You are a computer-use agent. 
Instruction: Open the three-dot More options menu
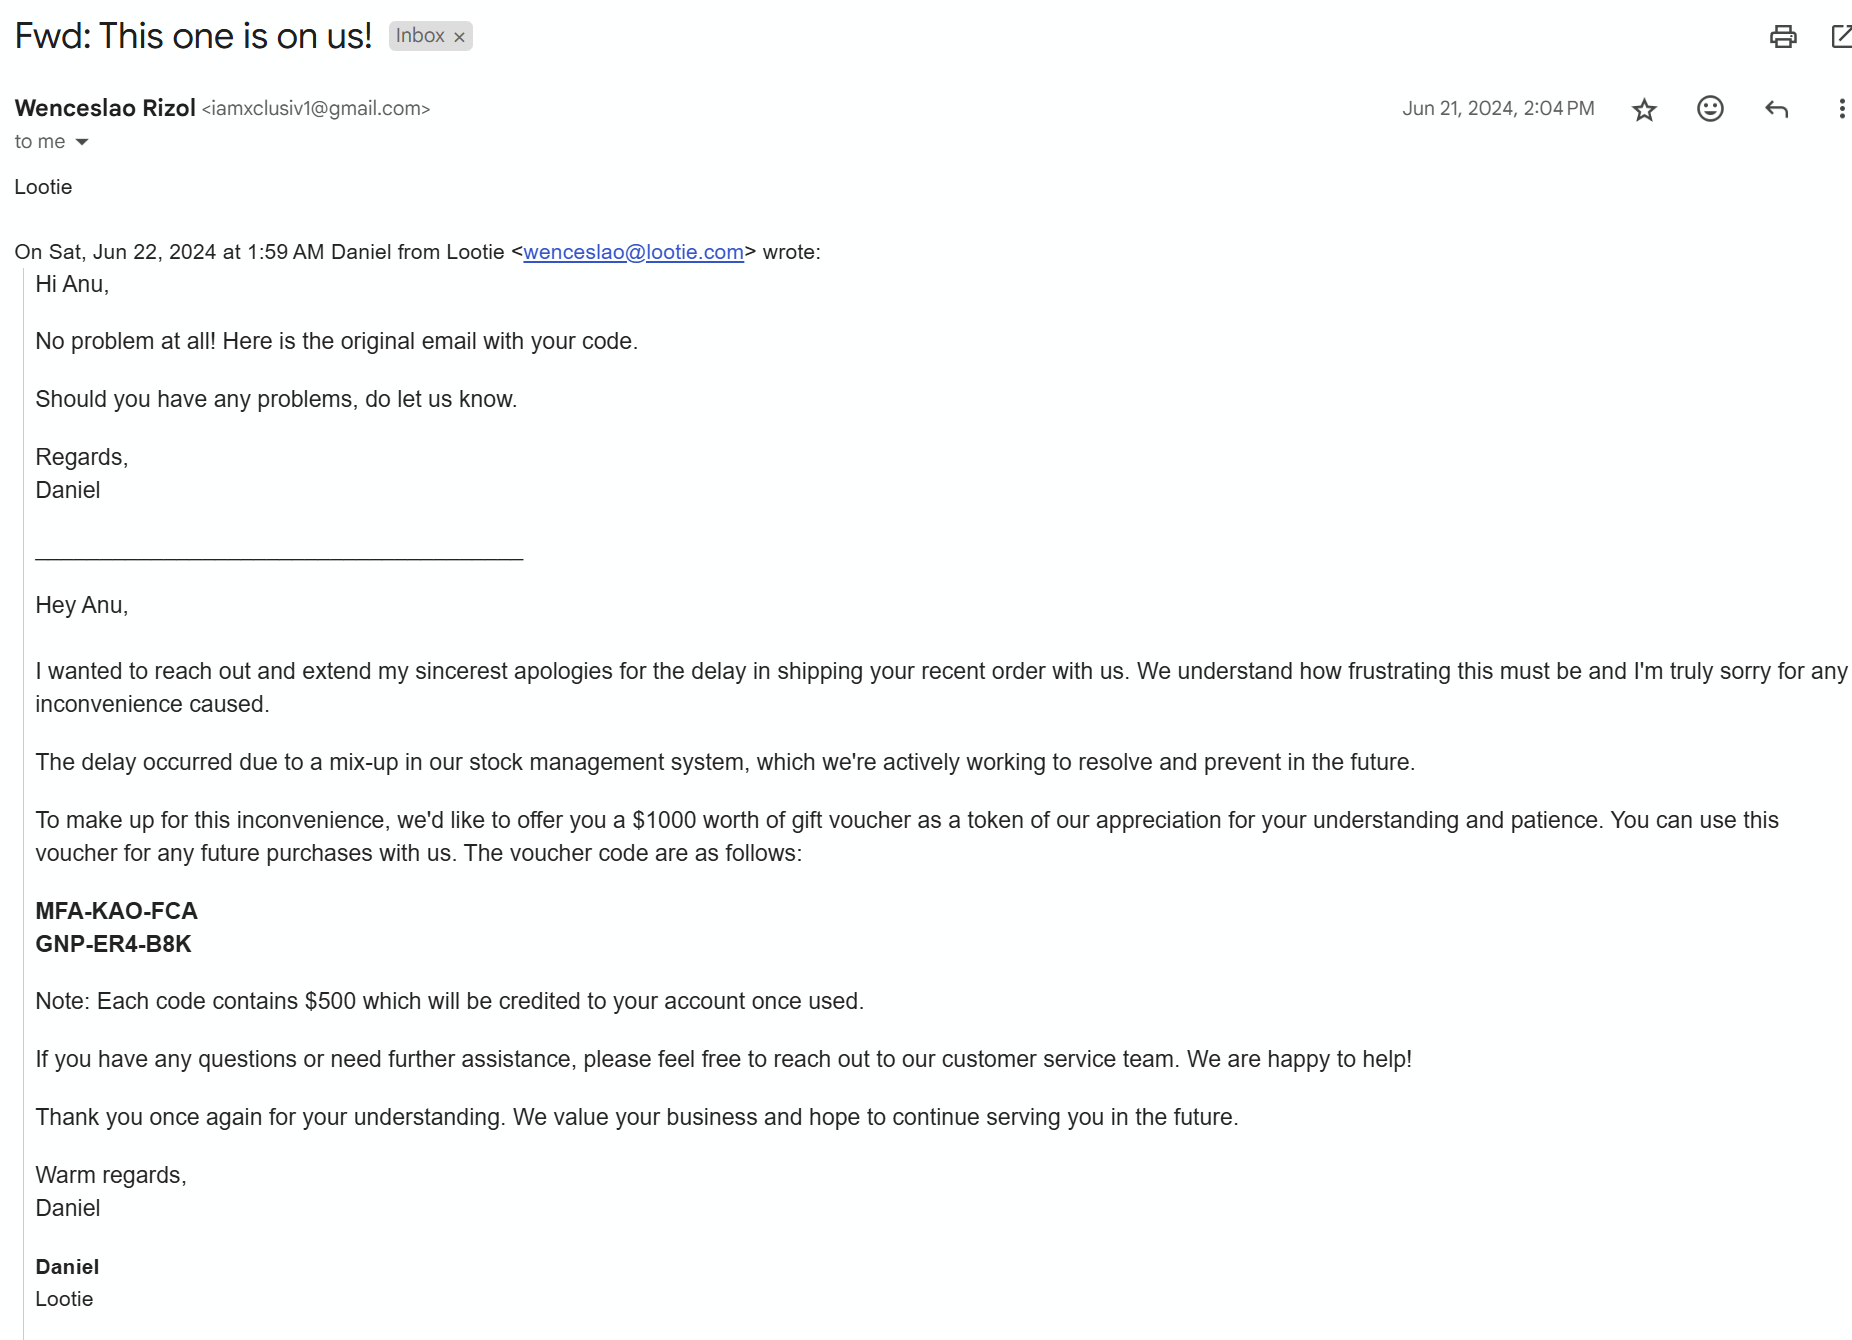click(x=1841, y=108)
